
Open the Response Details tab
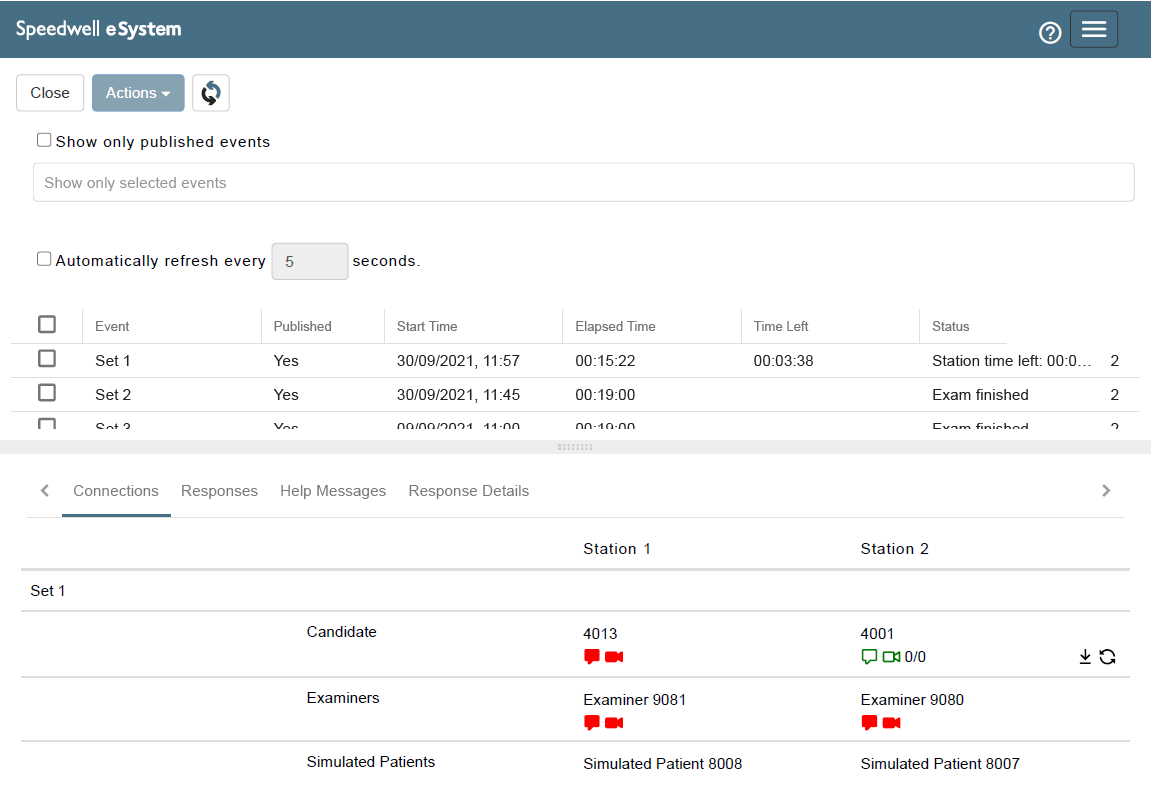click(469, 491)
